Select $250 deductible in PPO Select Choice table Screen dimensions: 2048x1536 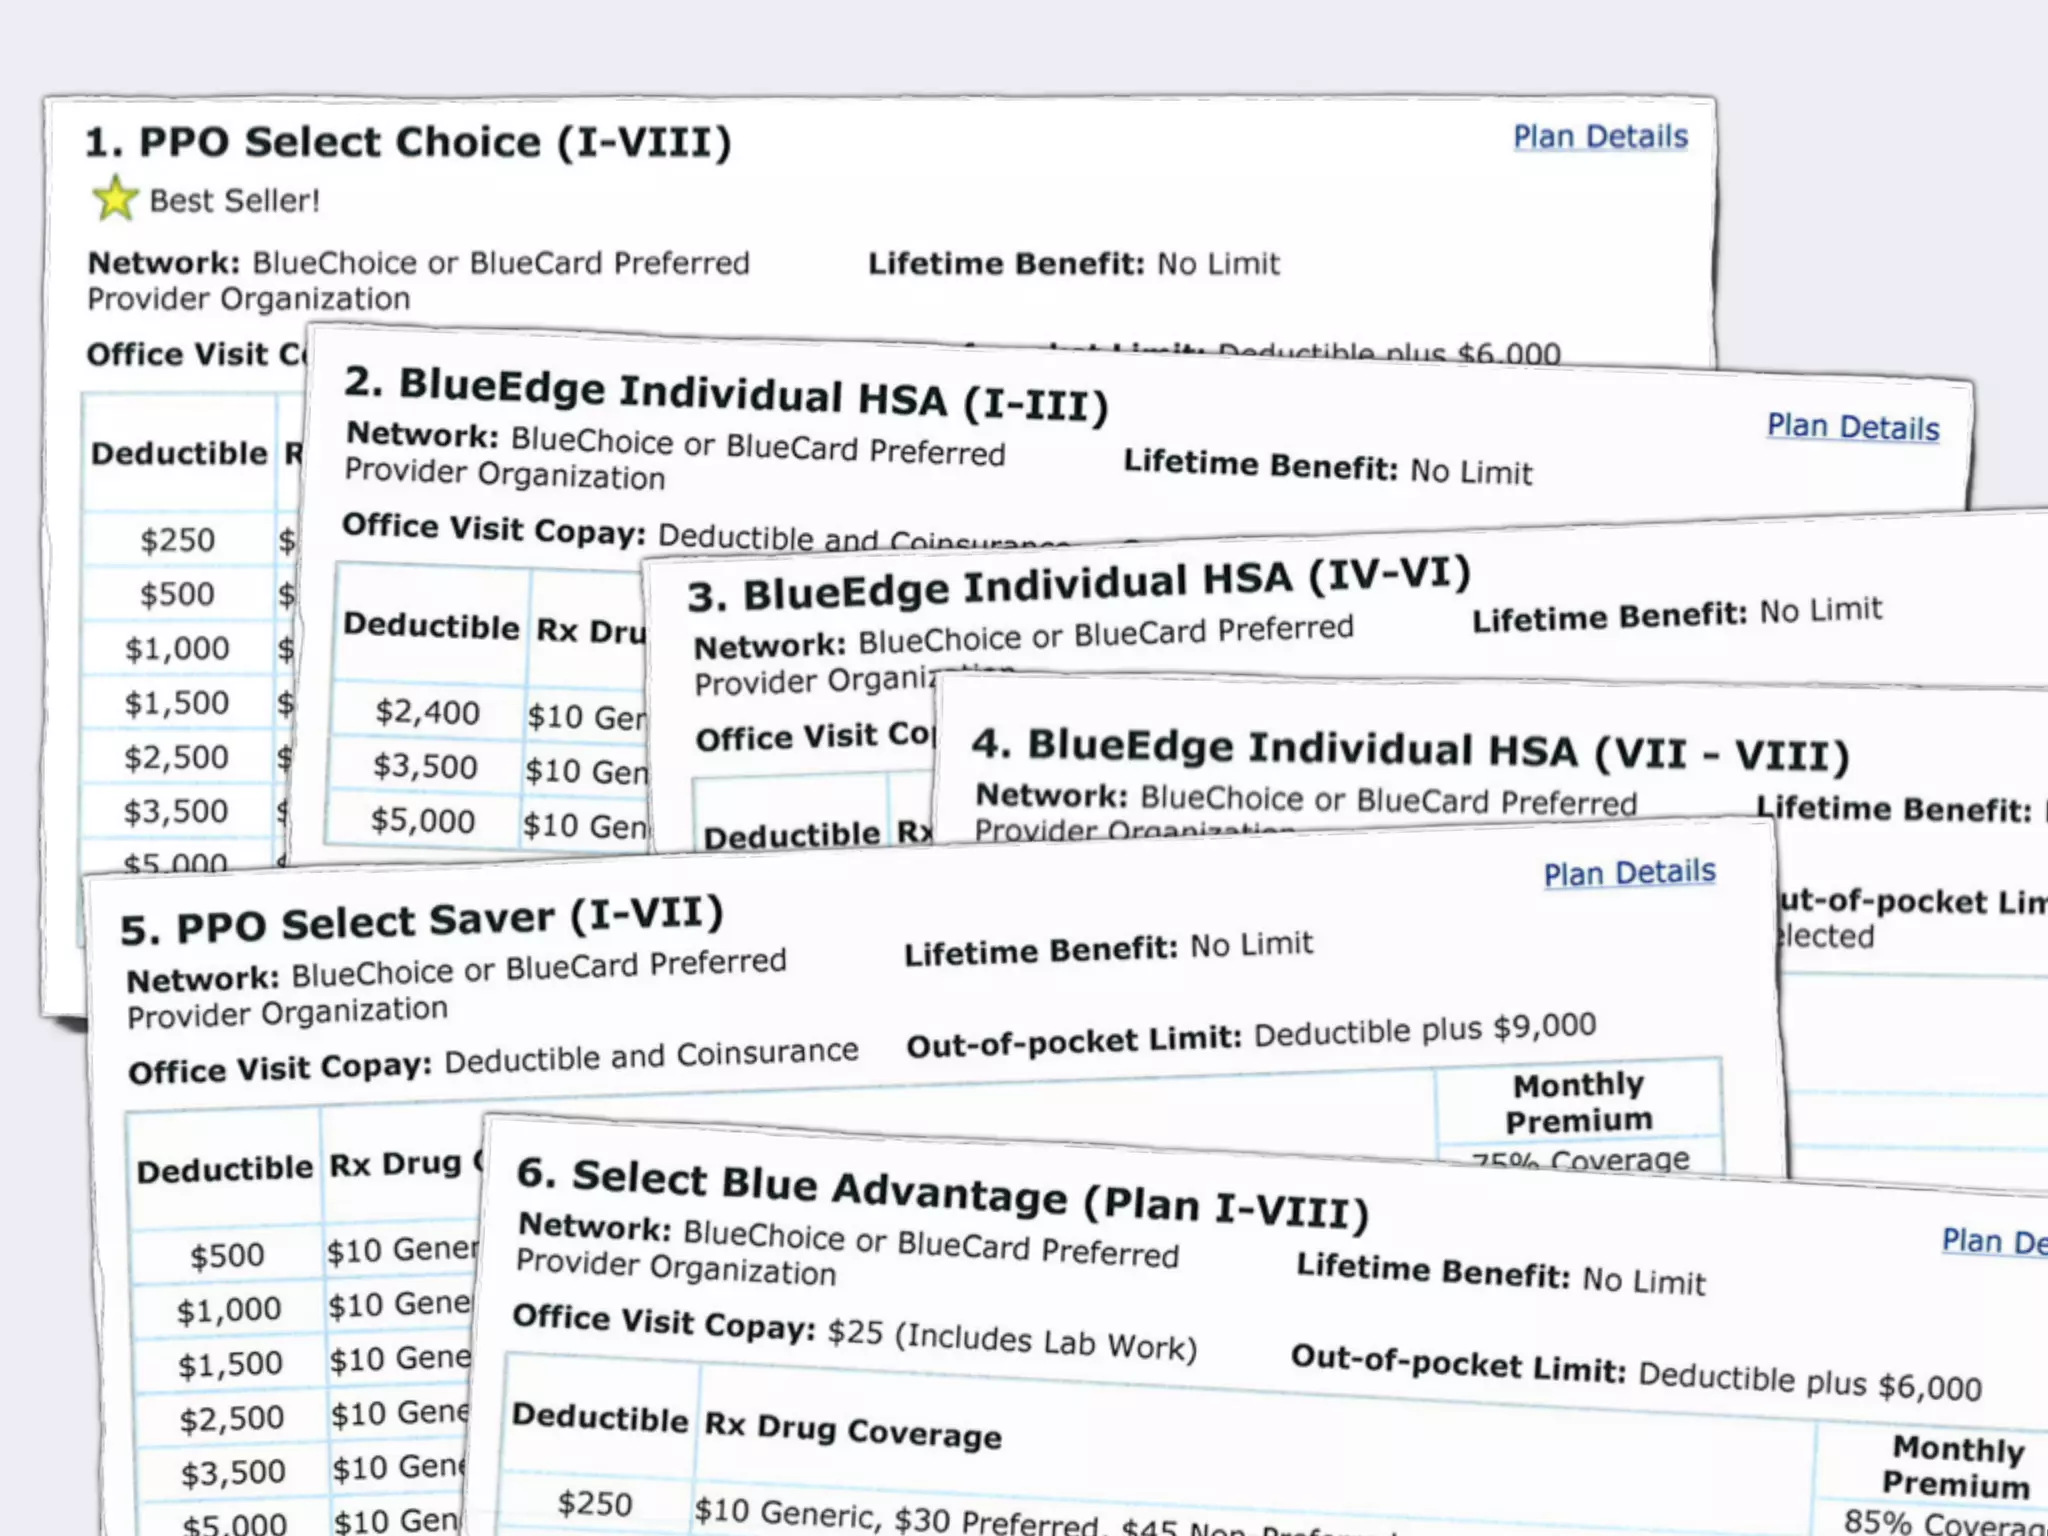[x=177, y=541]
